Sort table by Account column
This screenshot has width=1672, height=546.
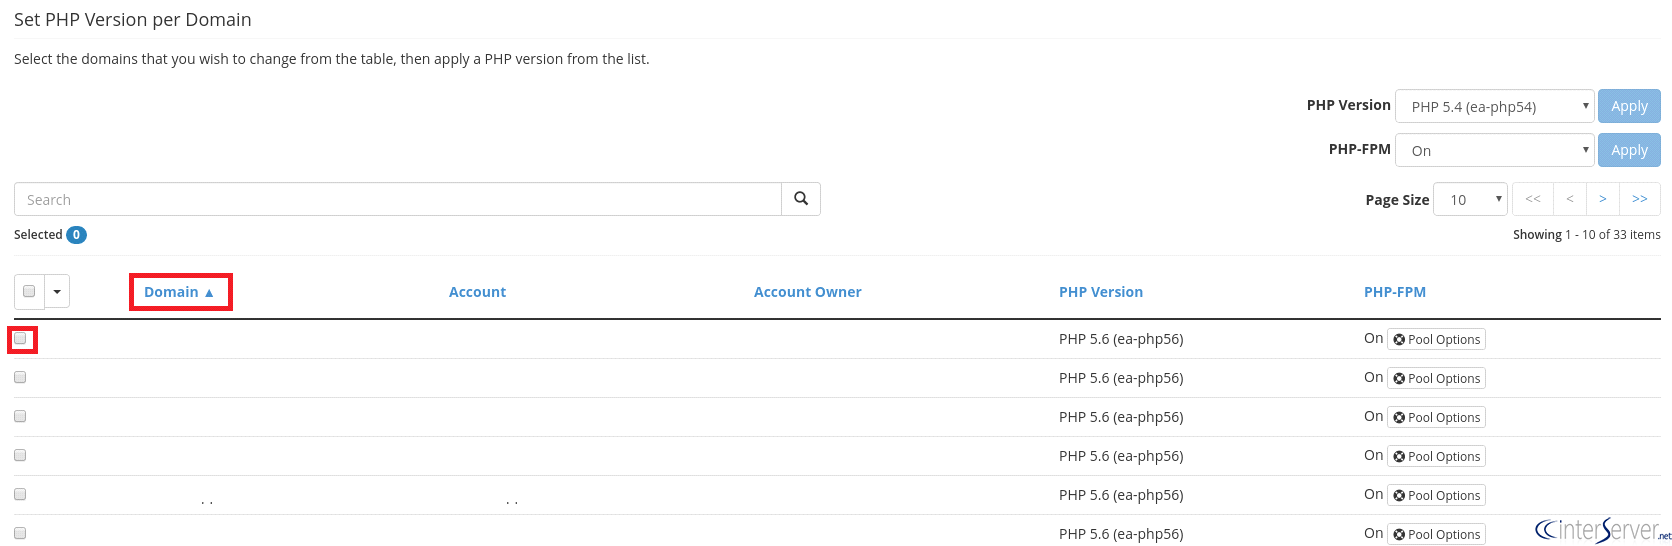click(477, 292)
